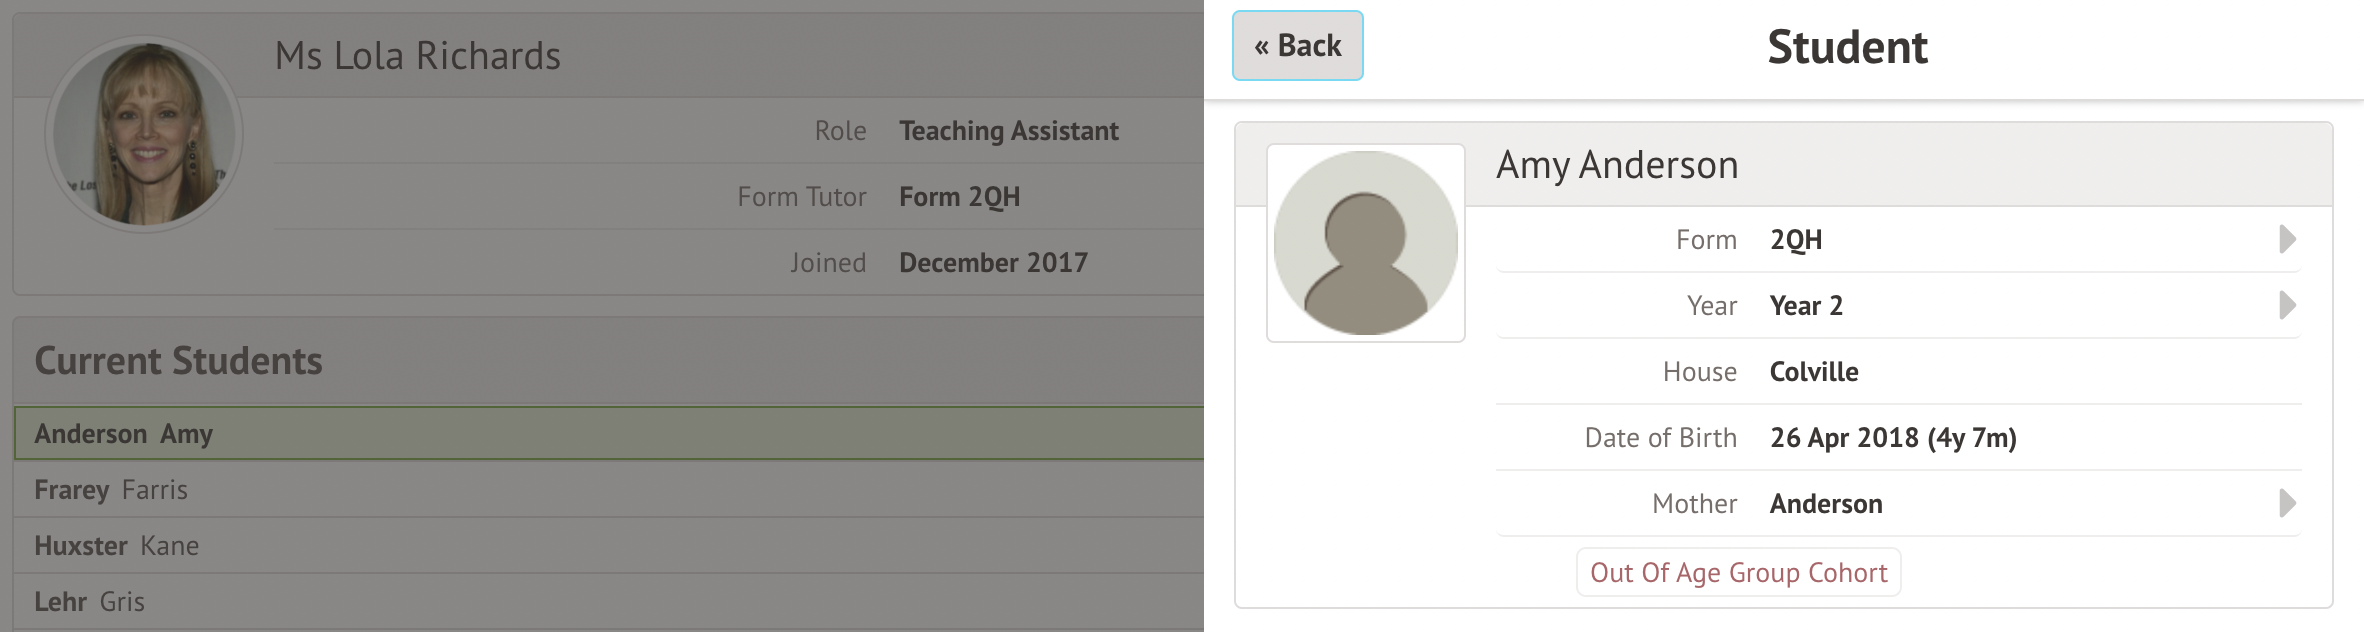Click Ms Lola Richards' profile photo

tap(144, 134)
